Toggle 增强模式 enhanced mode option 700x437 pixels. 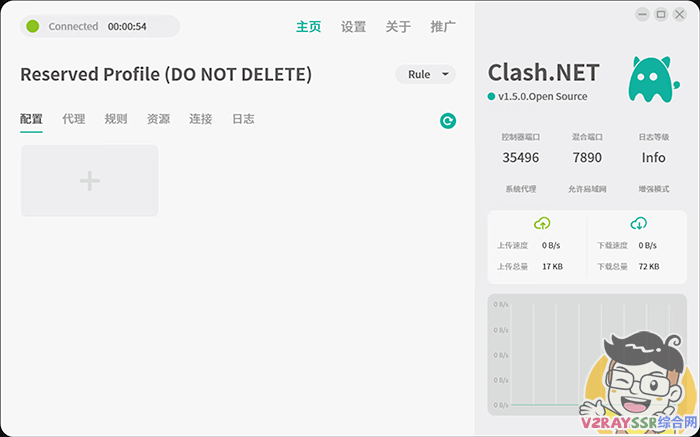click(x=653, y=189)
